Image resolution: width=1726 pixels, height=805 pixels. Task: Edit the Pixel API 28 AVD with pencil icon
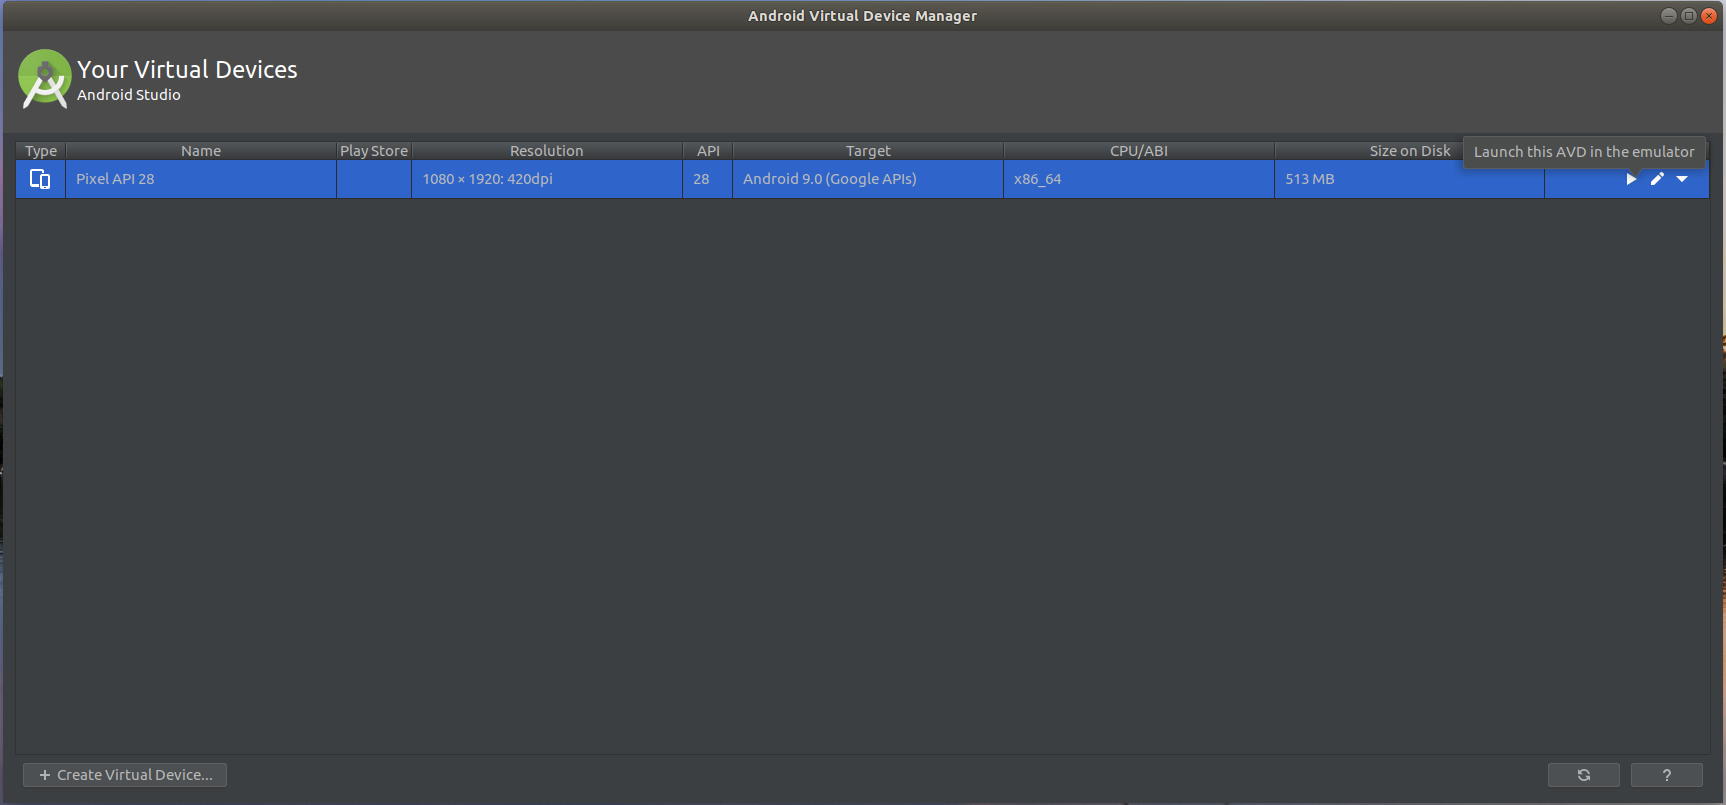pyautogui.click(x=1657, y=179)
